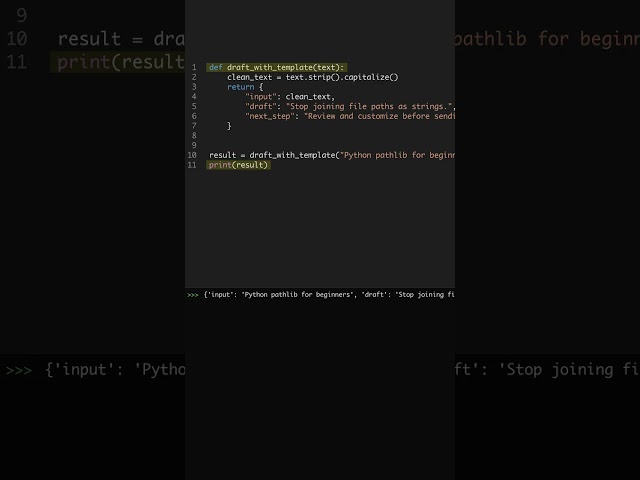Click small line number 5 in the center gutter
The image size is (640, 480).
click(x=194, y=107)
